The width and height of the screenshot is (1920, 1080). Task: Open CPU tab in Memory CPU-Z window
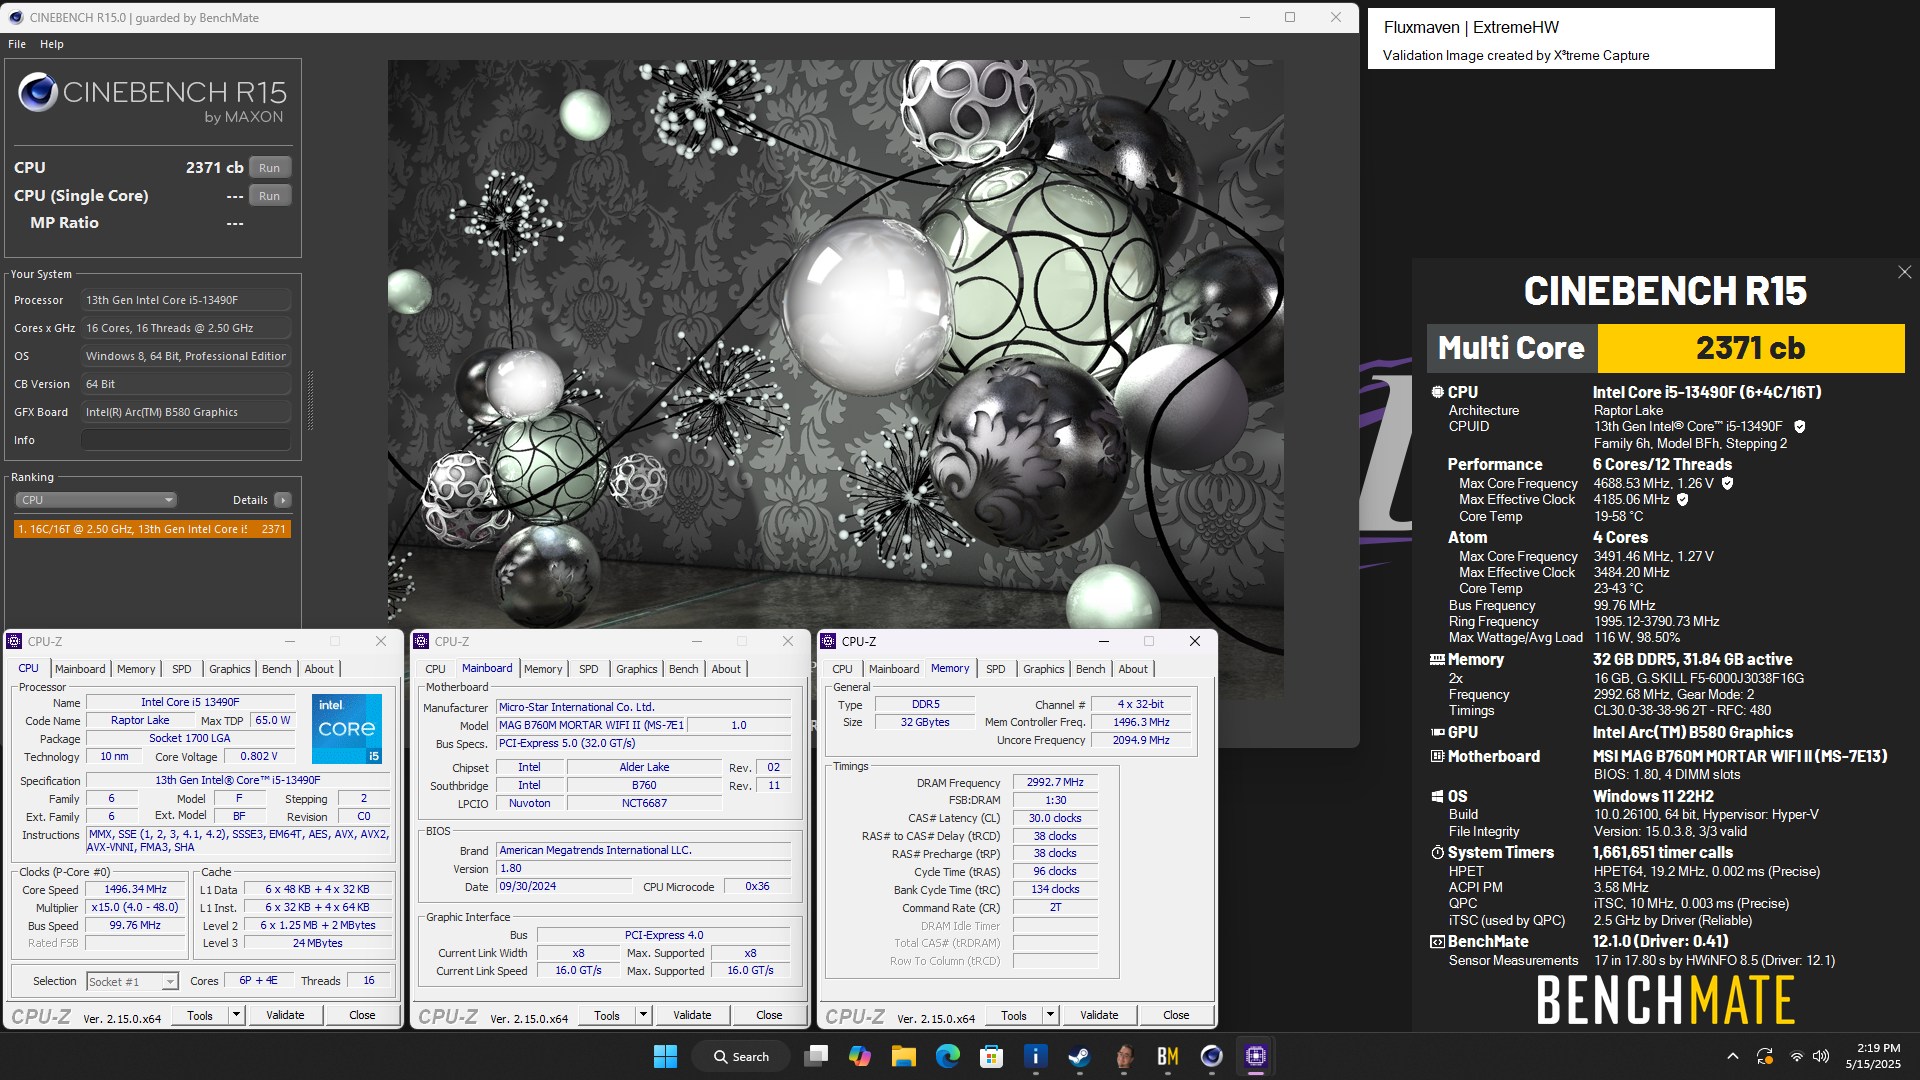coord(843,669)
